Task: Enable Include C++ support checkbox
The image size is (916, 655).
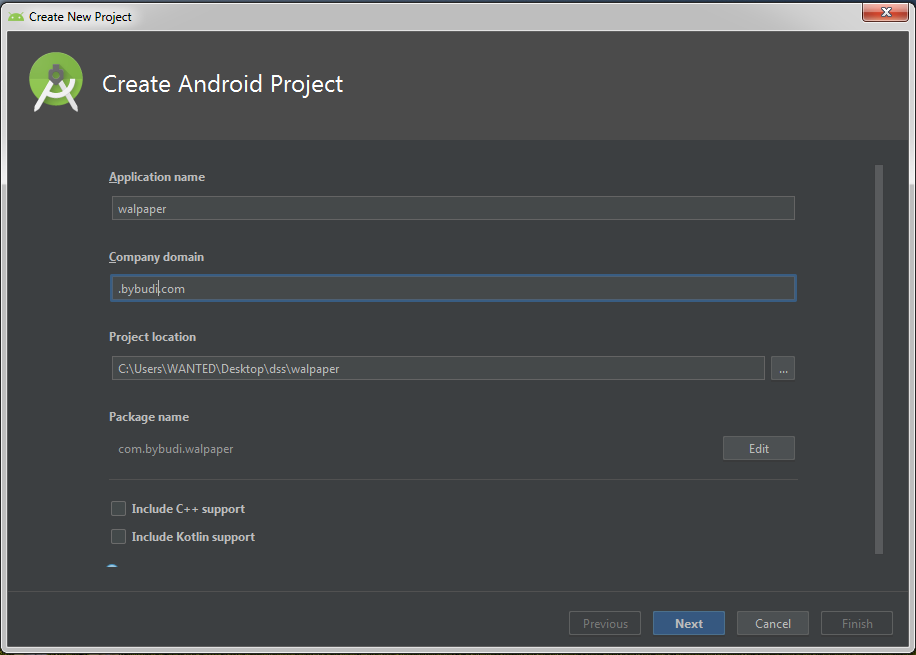Action: (x=119, y=509)
